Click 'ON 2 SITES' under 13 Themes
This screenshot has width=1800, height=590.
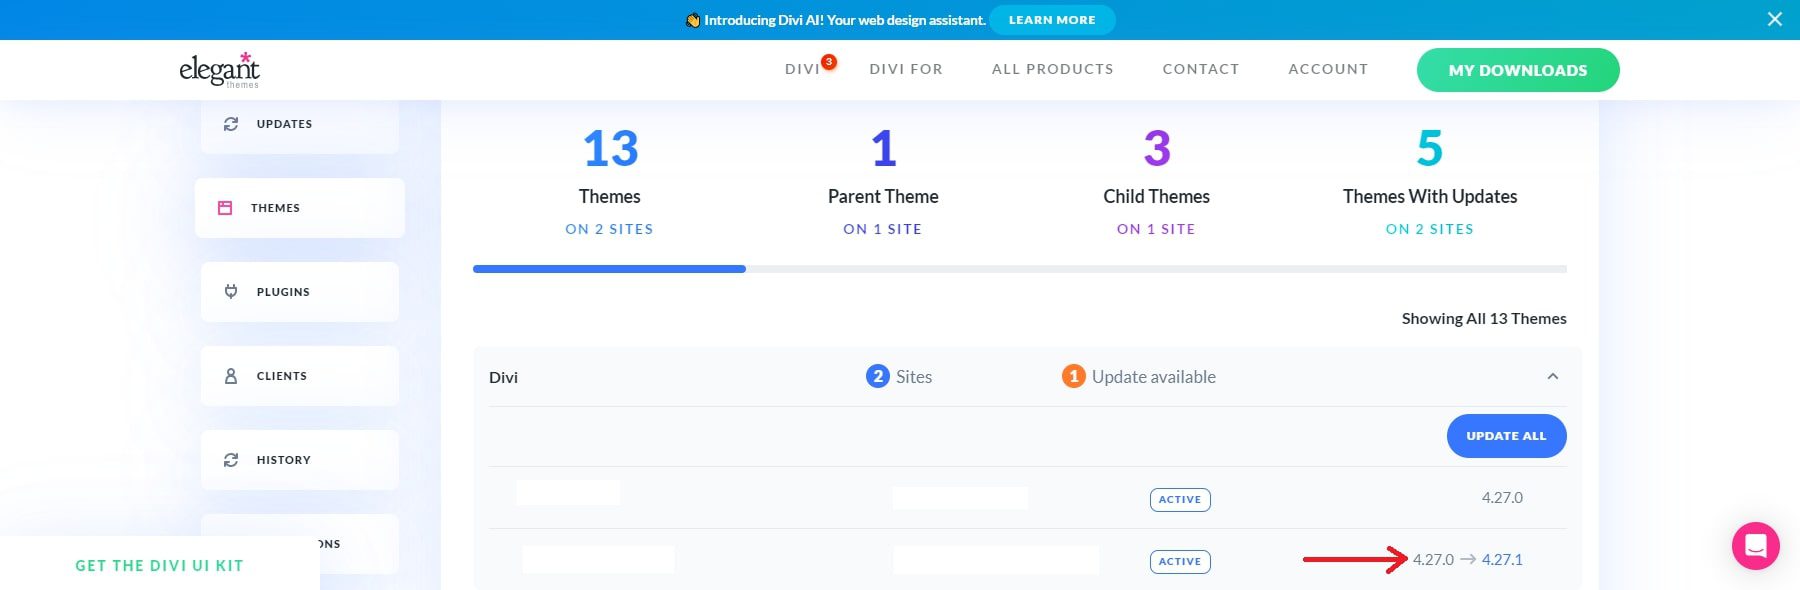609,229
